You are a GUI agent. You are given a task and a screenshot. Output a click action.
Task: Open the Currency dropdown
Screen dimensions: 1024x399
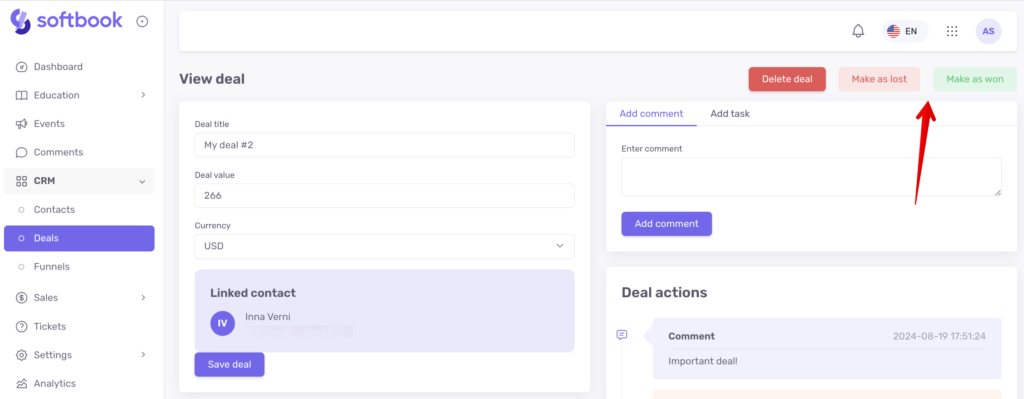point(384,246)
